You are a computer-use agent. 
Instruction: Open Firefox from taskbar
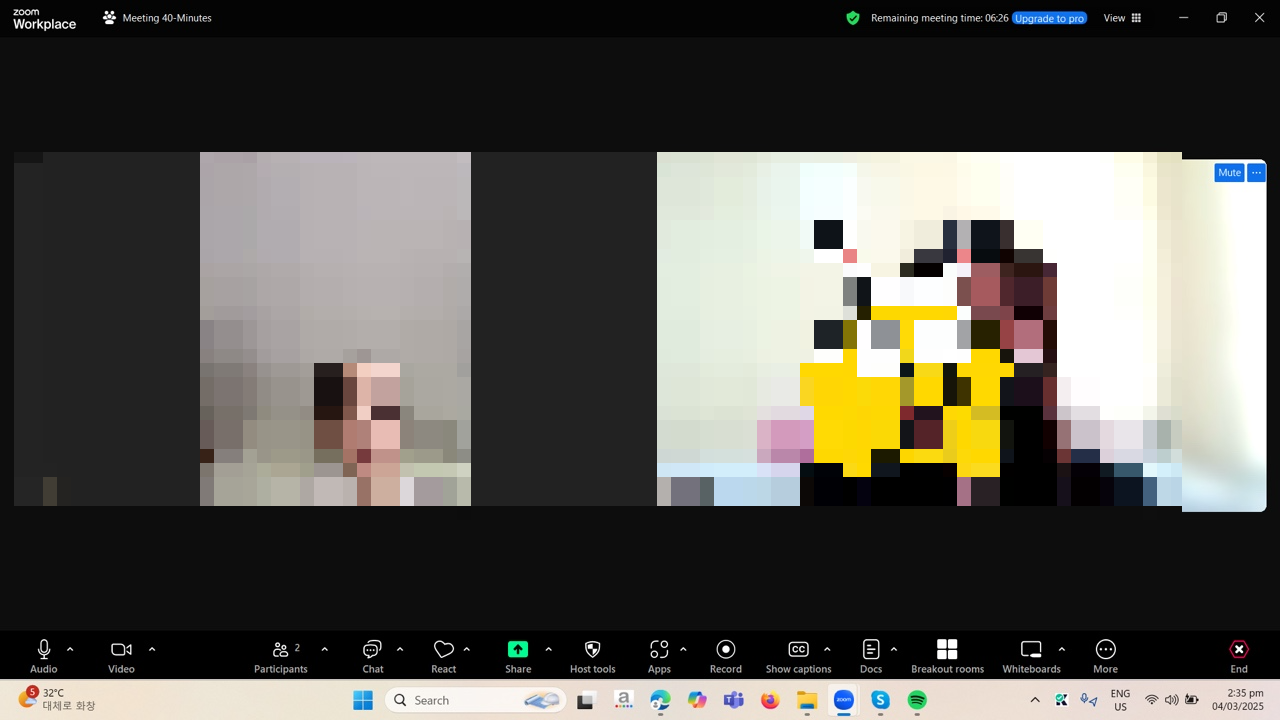point(770,700)
